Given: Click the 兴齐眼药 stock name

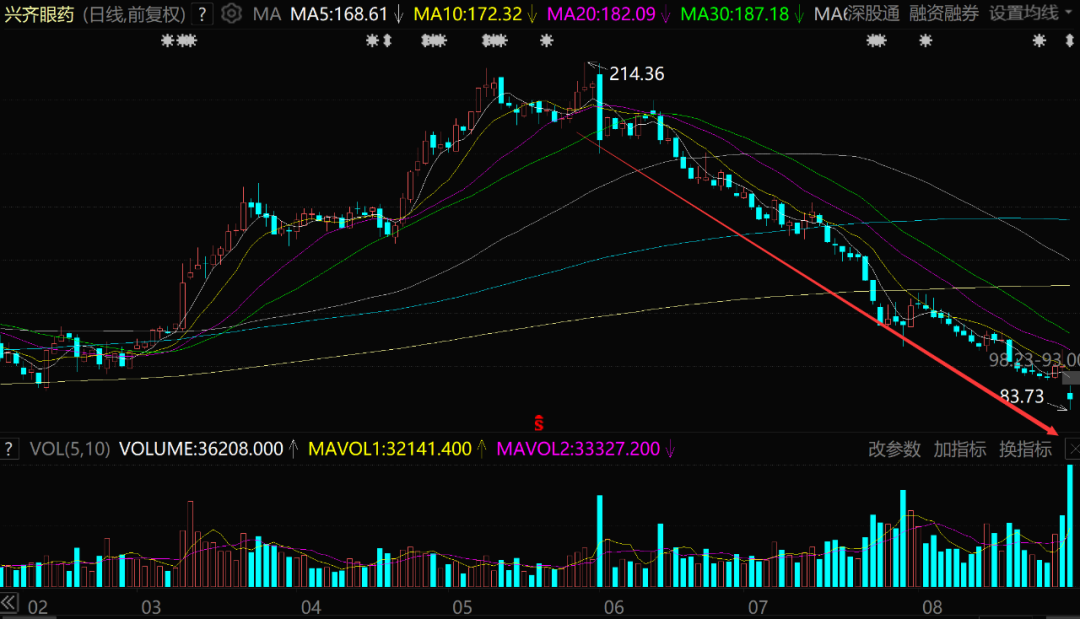Looking at the screenshot, I should pyautogui.click(x=39, y=14).
